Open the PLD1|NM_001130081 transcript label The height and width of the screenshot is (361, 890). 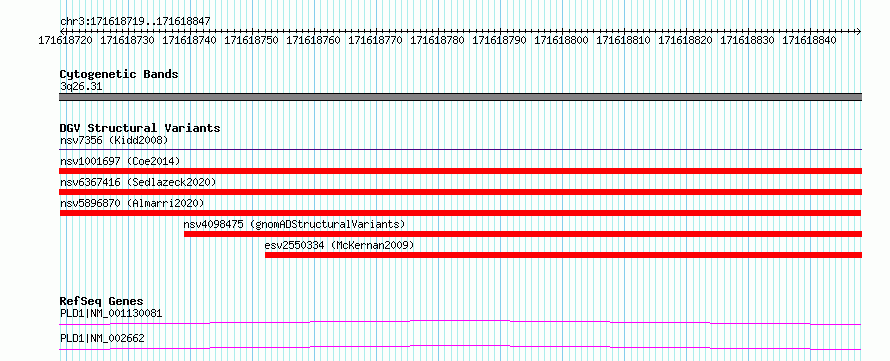coord(112,313)
